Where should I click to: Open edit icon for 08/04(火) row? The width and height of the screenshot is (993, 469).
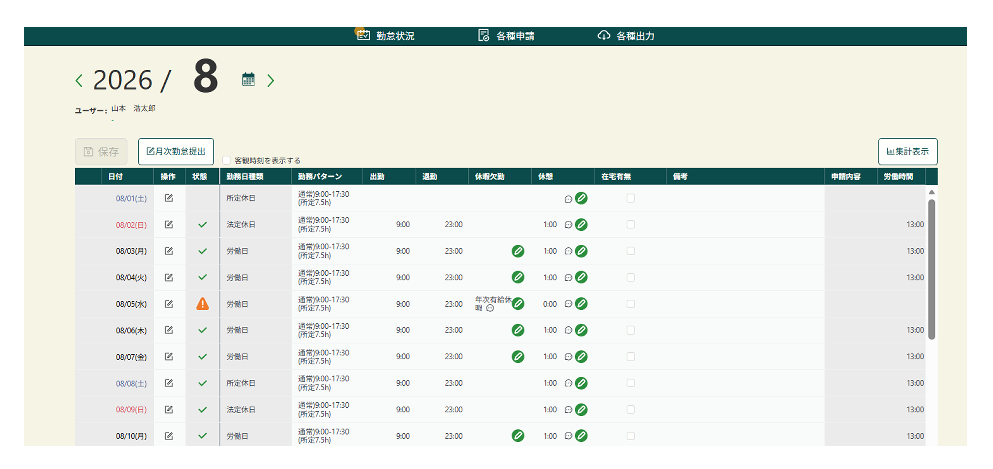(x=169, y=277)
